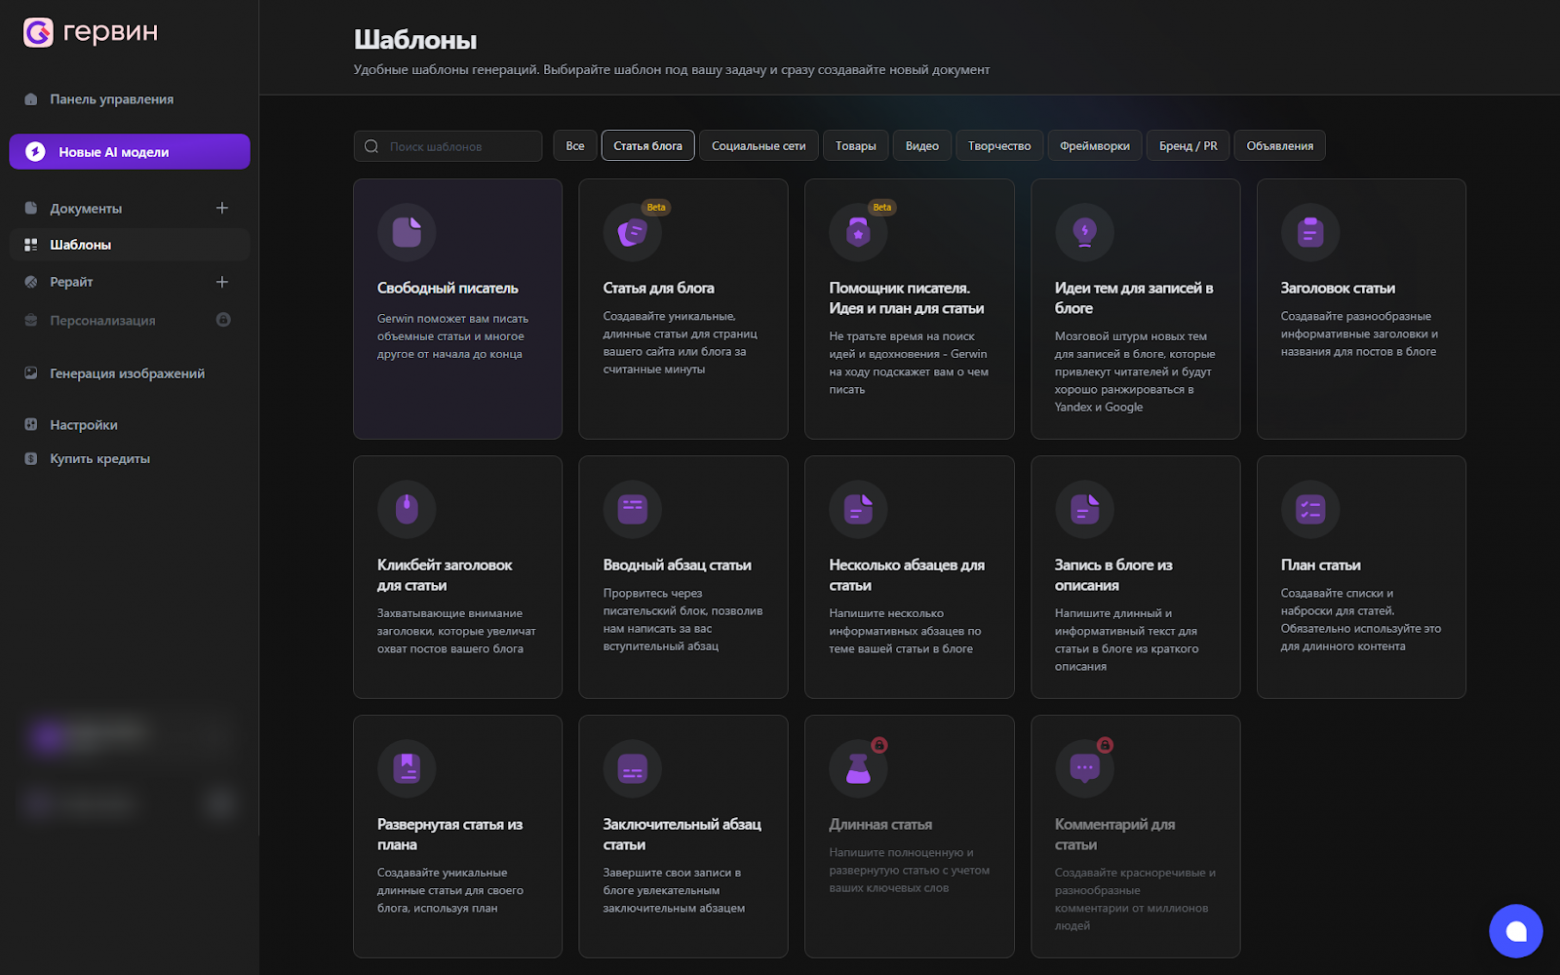Click the Beta badge on Помощник писателя
The image size is (1560, 975).
pyautogui.click(x=882, y=207)
